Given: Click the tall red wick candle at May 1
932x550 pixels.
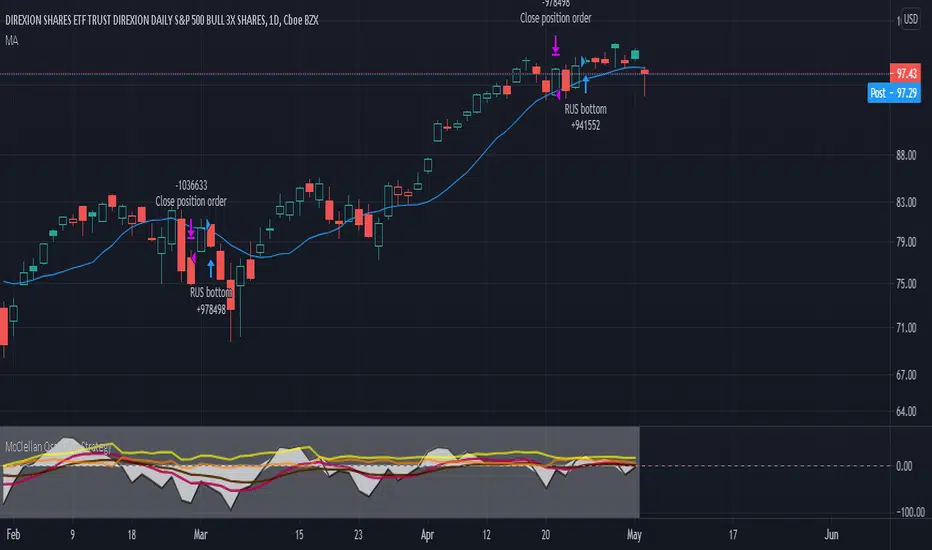Looking at the screenshot, I should [645, 82].
